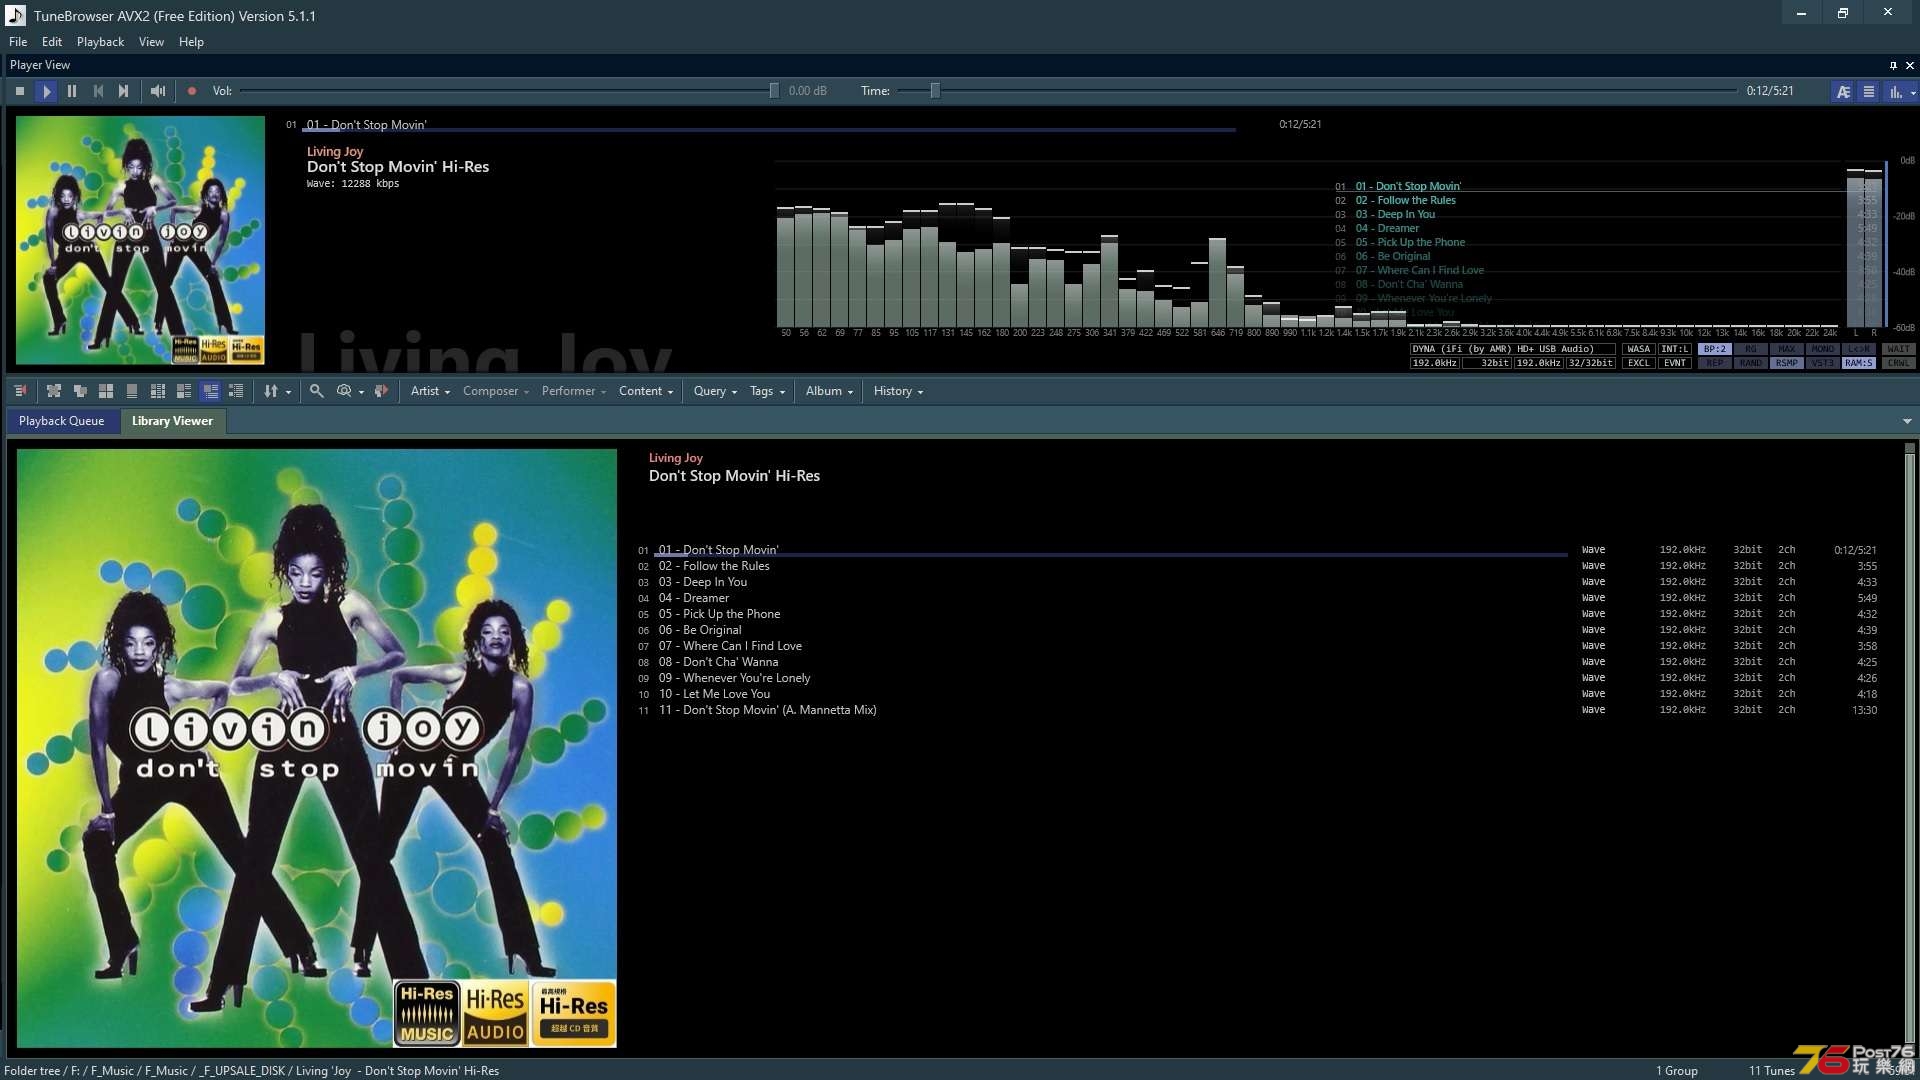Click the EXCL exclusive mode box

point(1639,363)
